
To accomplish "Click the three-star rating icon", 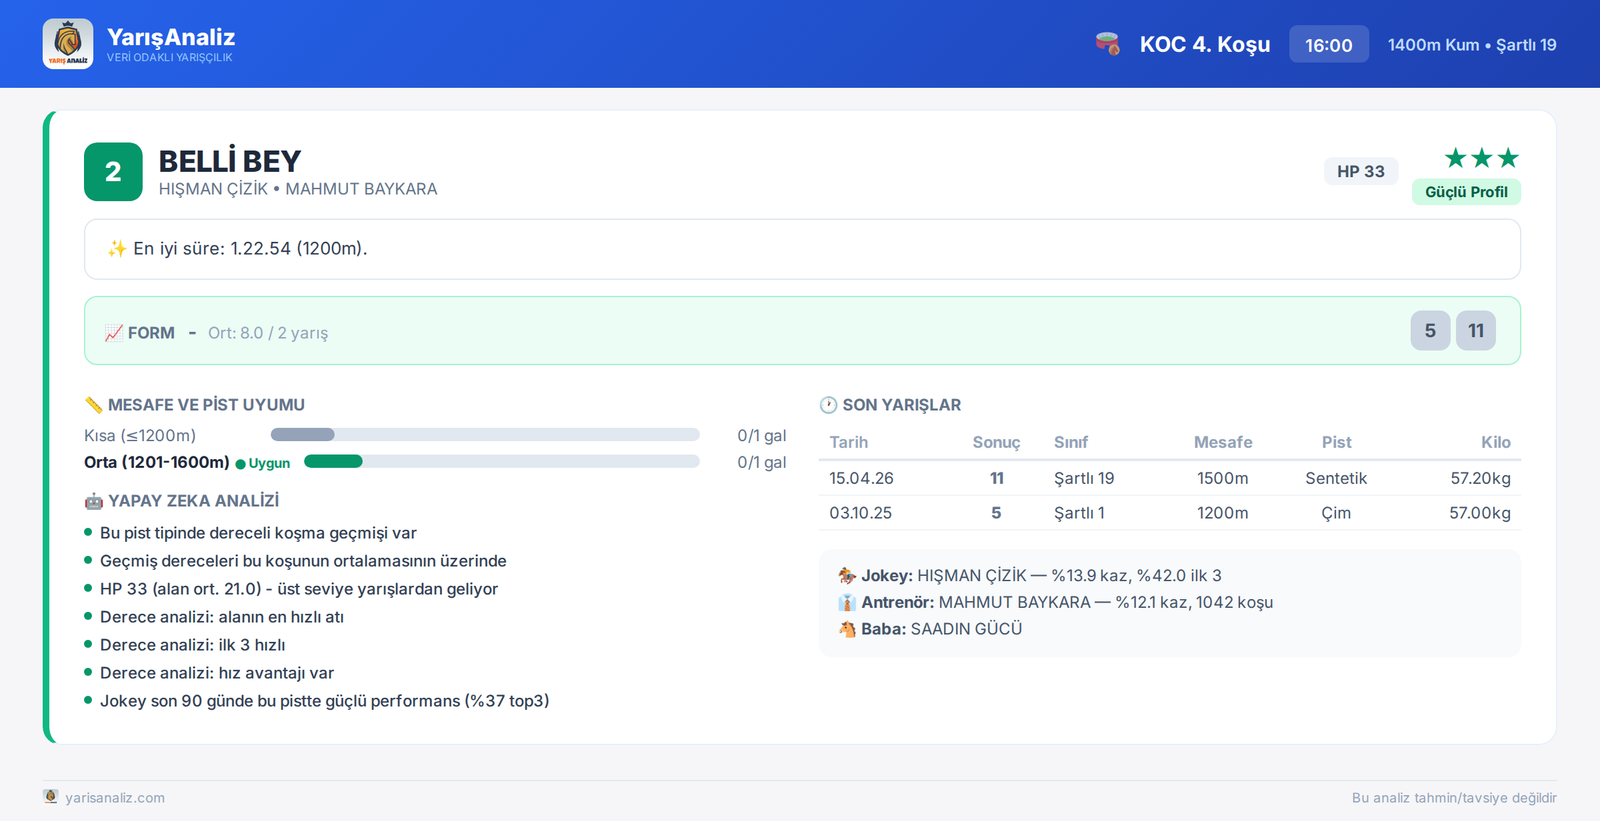I will 1482,158.
